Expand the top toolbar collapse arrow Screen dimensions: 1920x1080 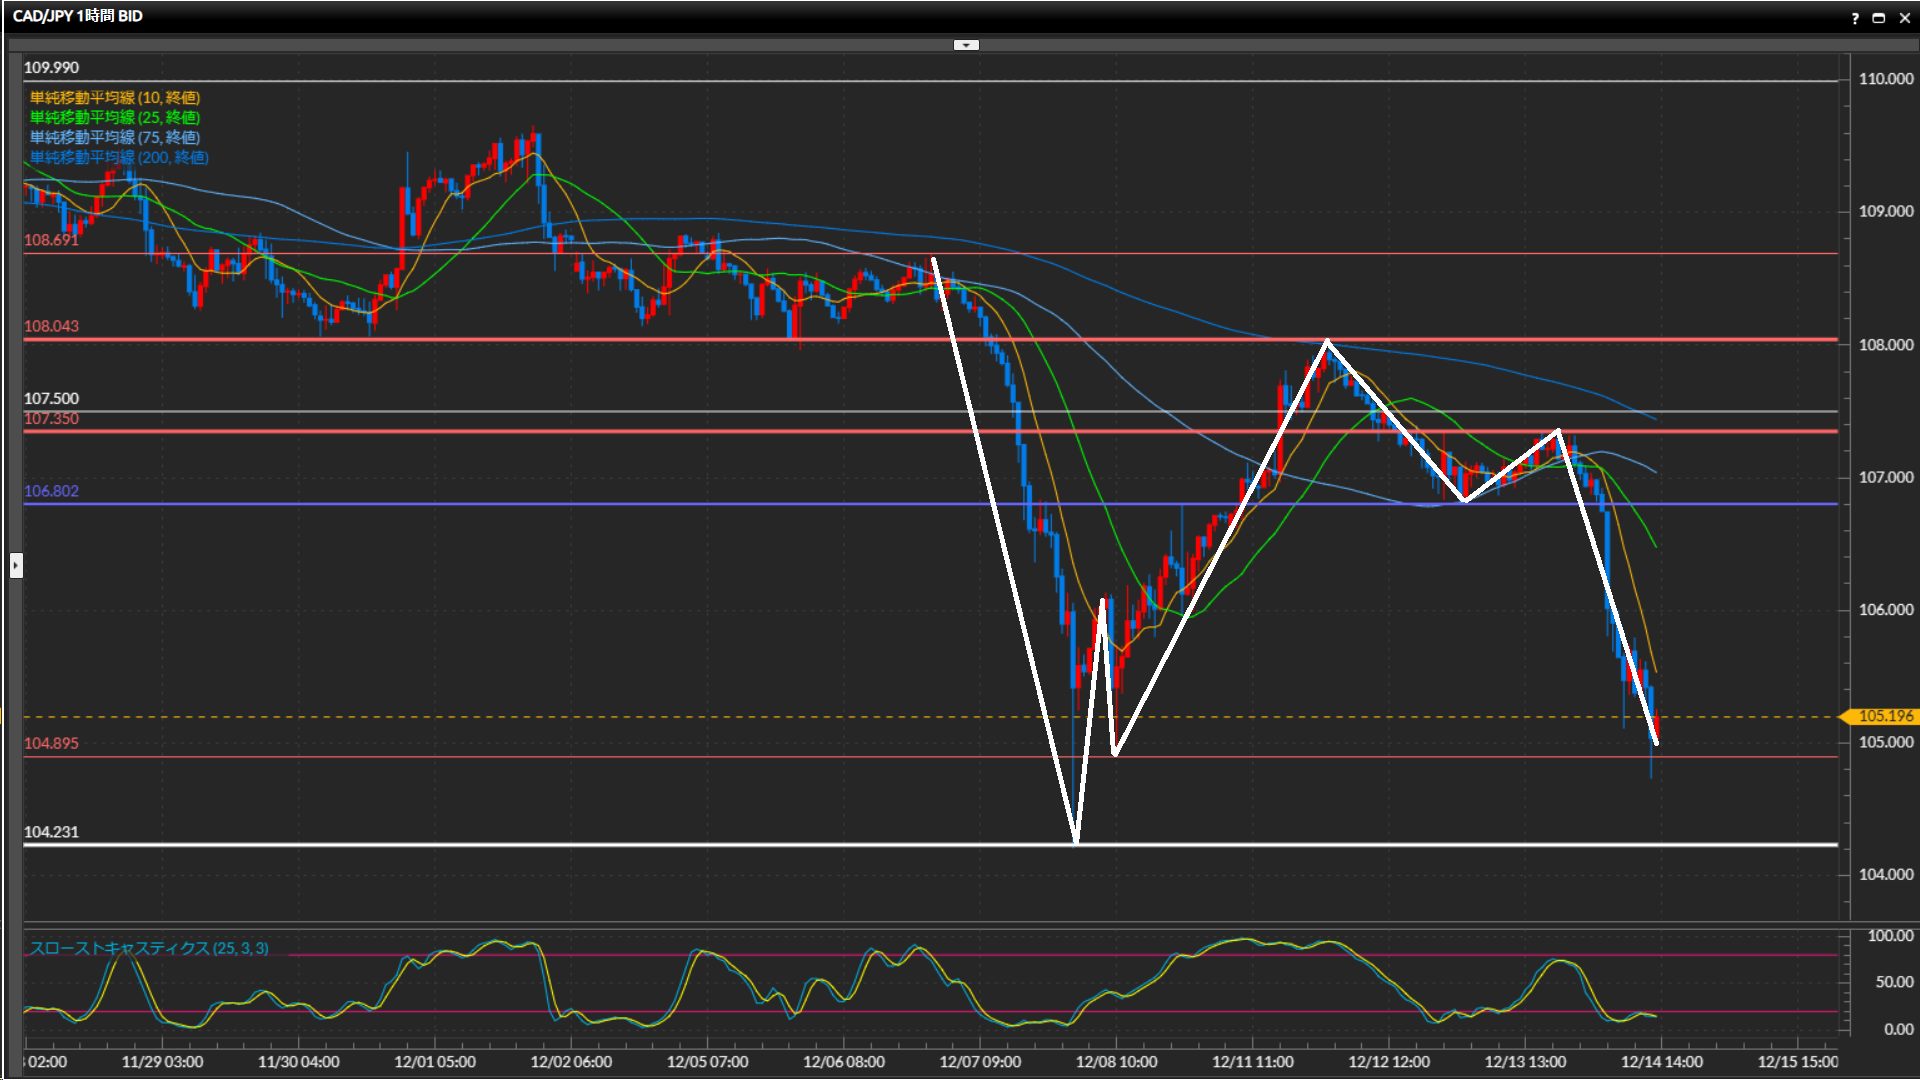click(966, 45)
